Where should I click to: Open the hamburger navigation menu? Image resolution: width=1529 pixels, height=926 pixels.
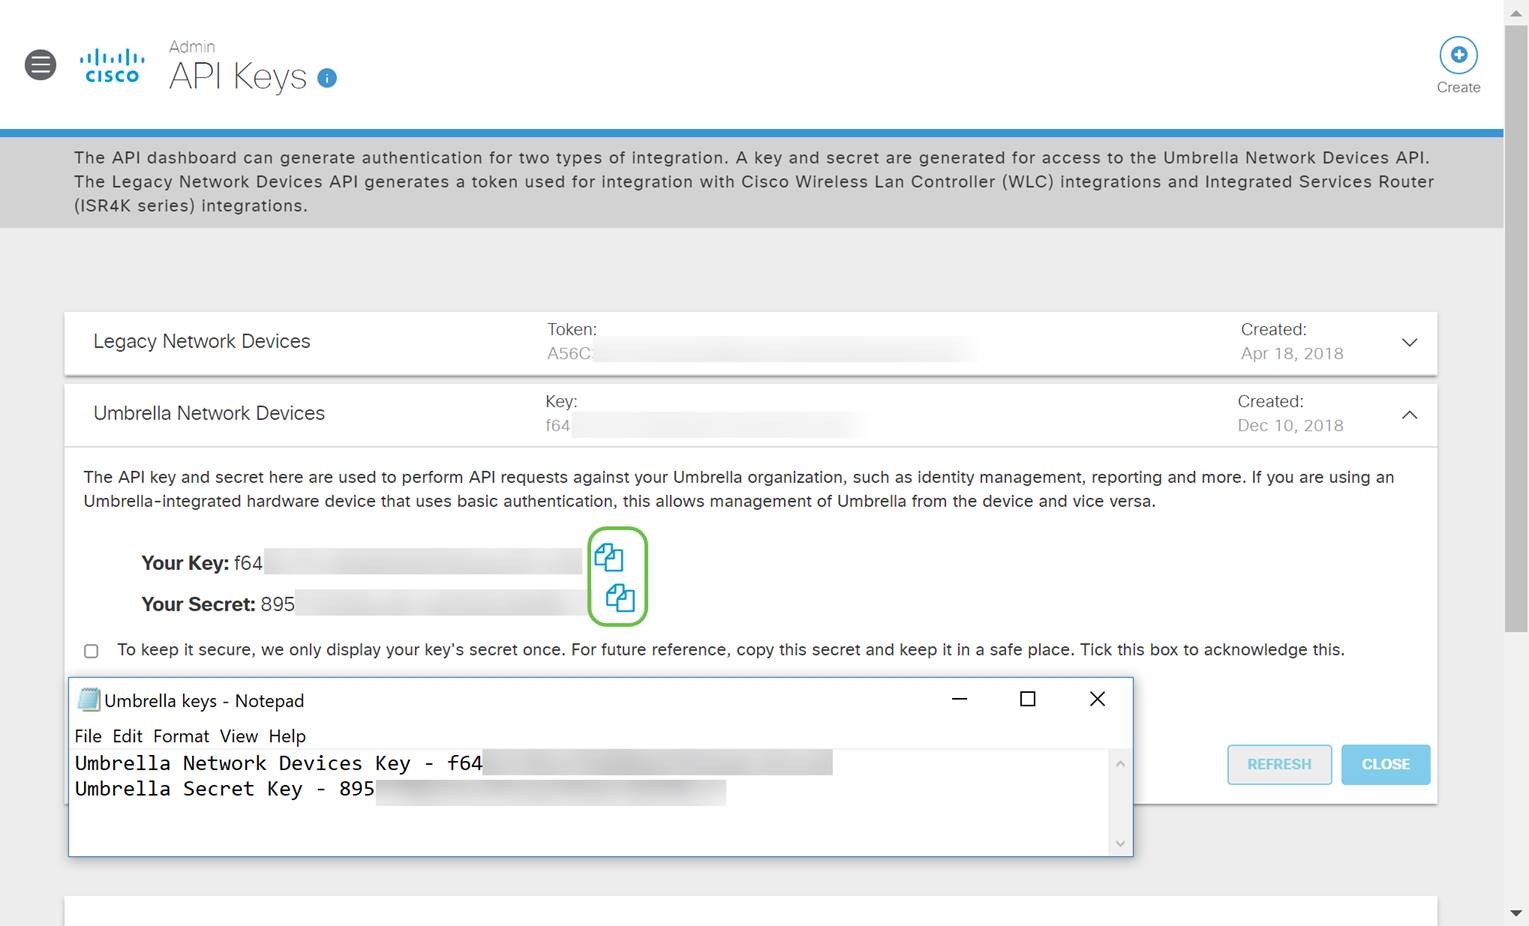(40, 65)
